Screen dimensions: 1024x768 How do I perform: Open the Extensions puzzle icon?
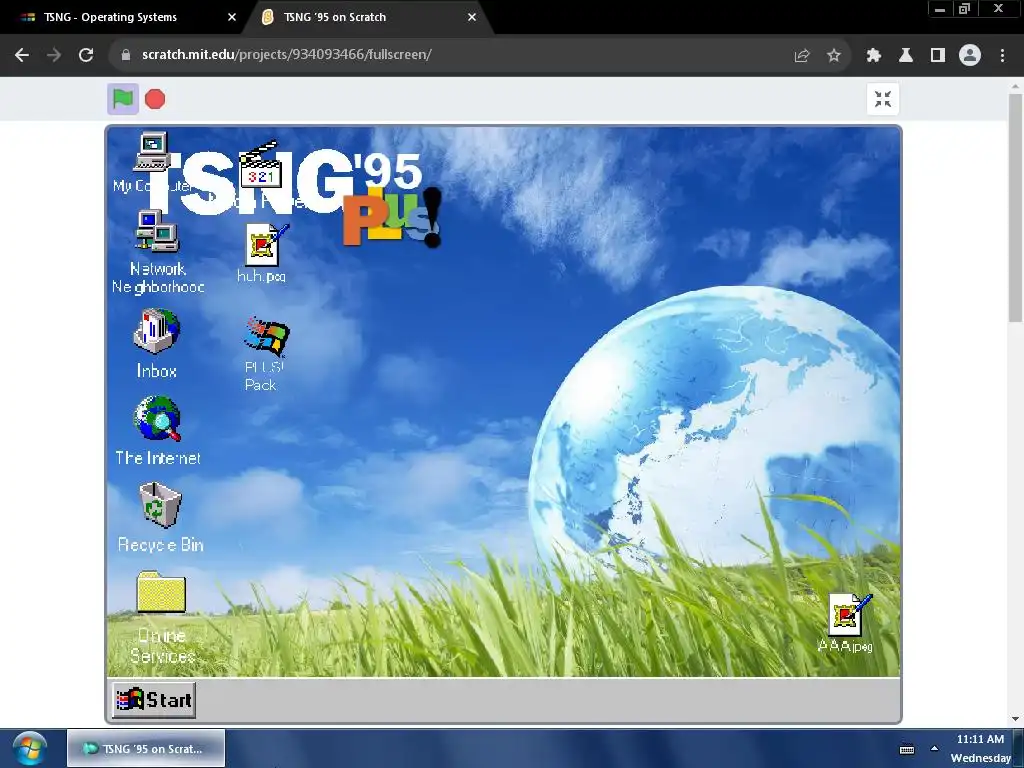874,56
